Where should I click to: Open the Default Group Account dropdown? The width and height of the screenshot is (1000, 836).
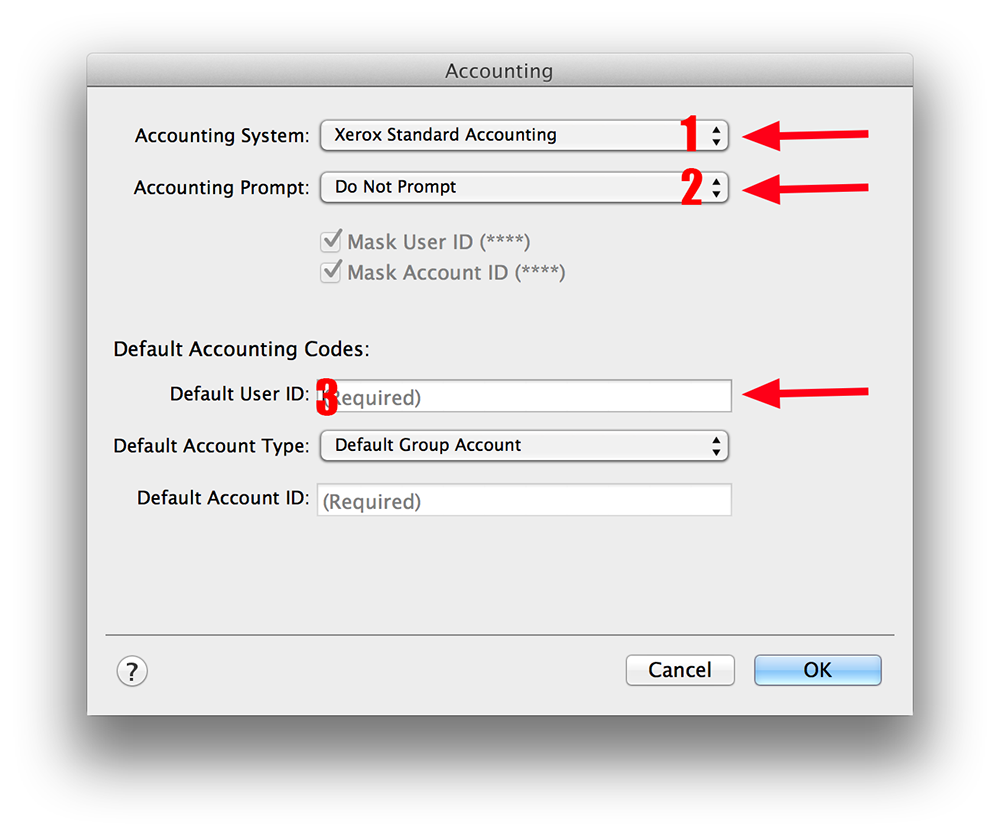[524, 446]
